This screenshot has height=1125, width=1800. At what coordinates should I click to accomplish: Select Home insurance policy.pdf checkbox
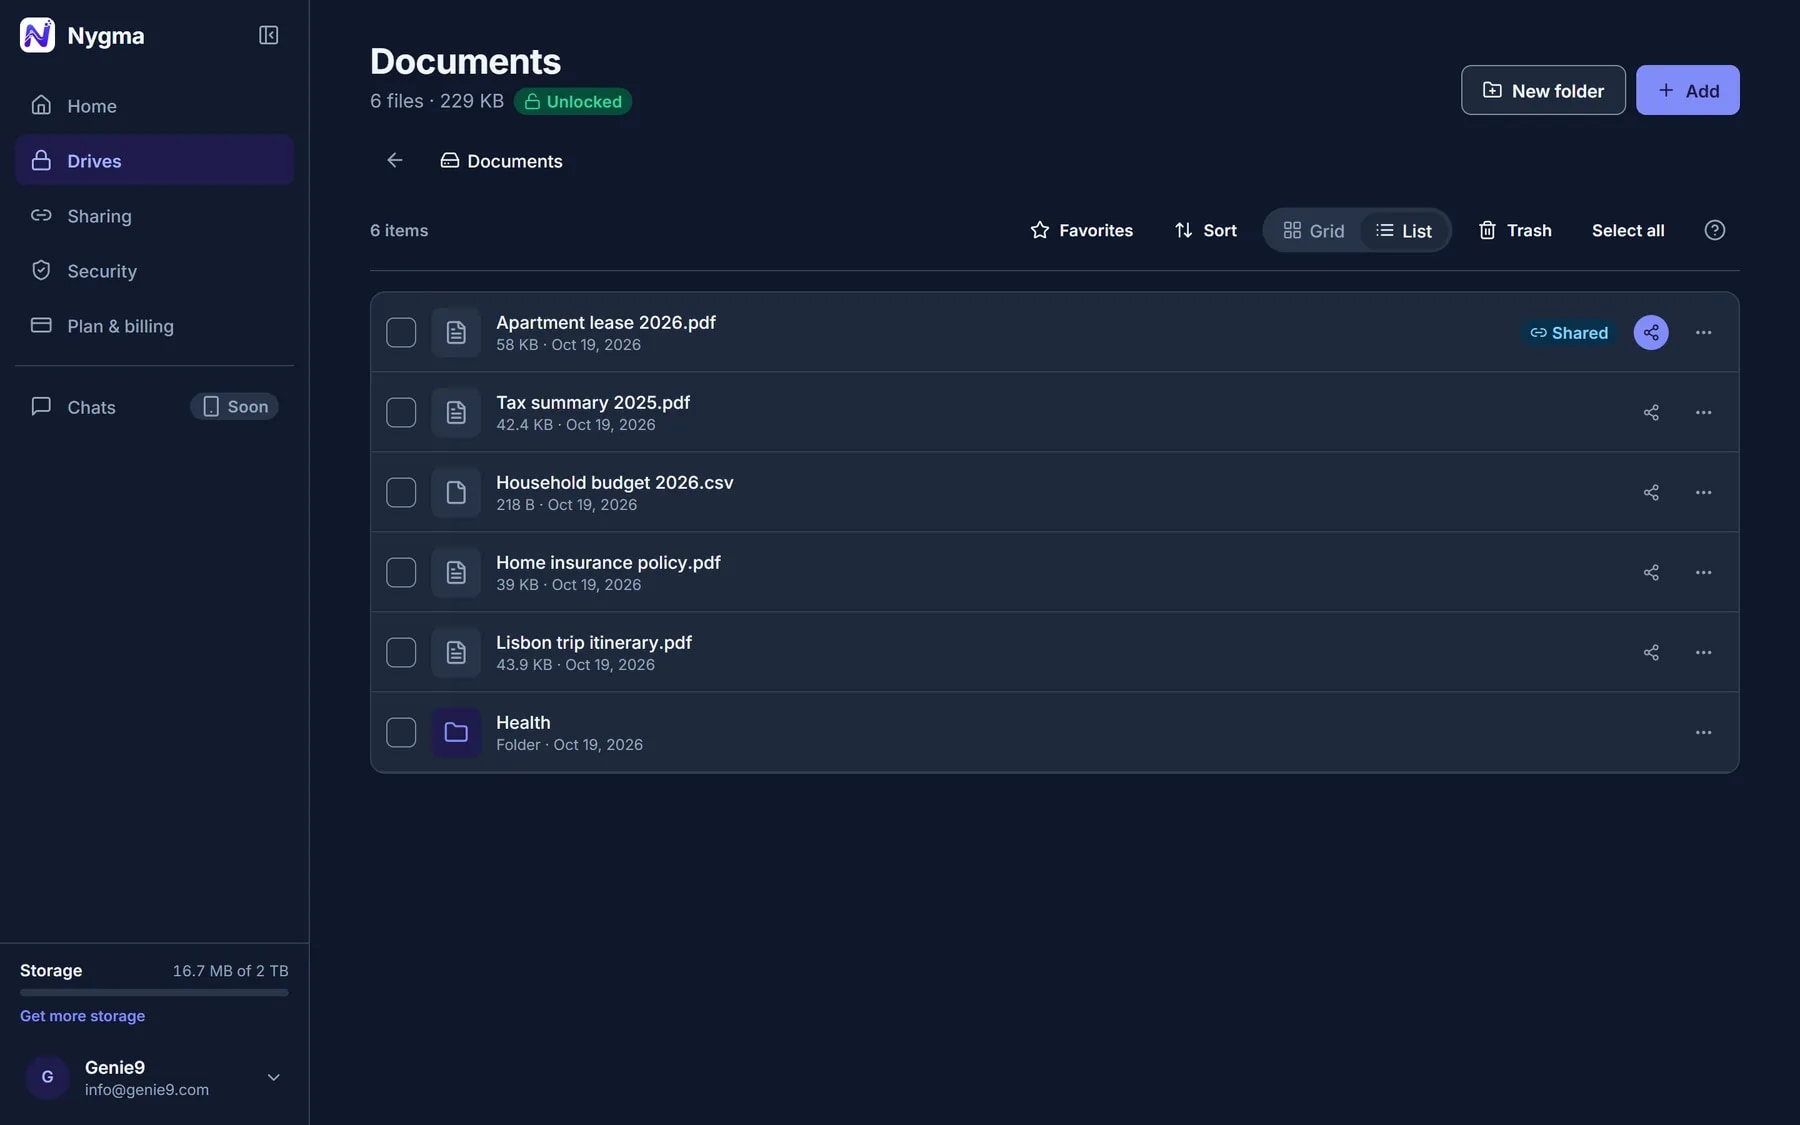pos(401,572)
